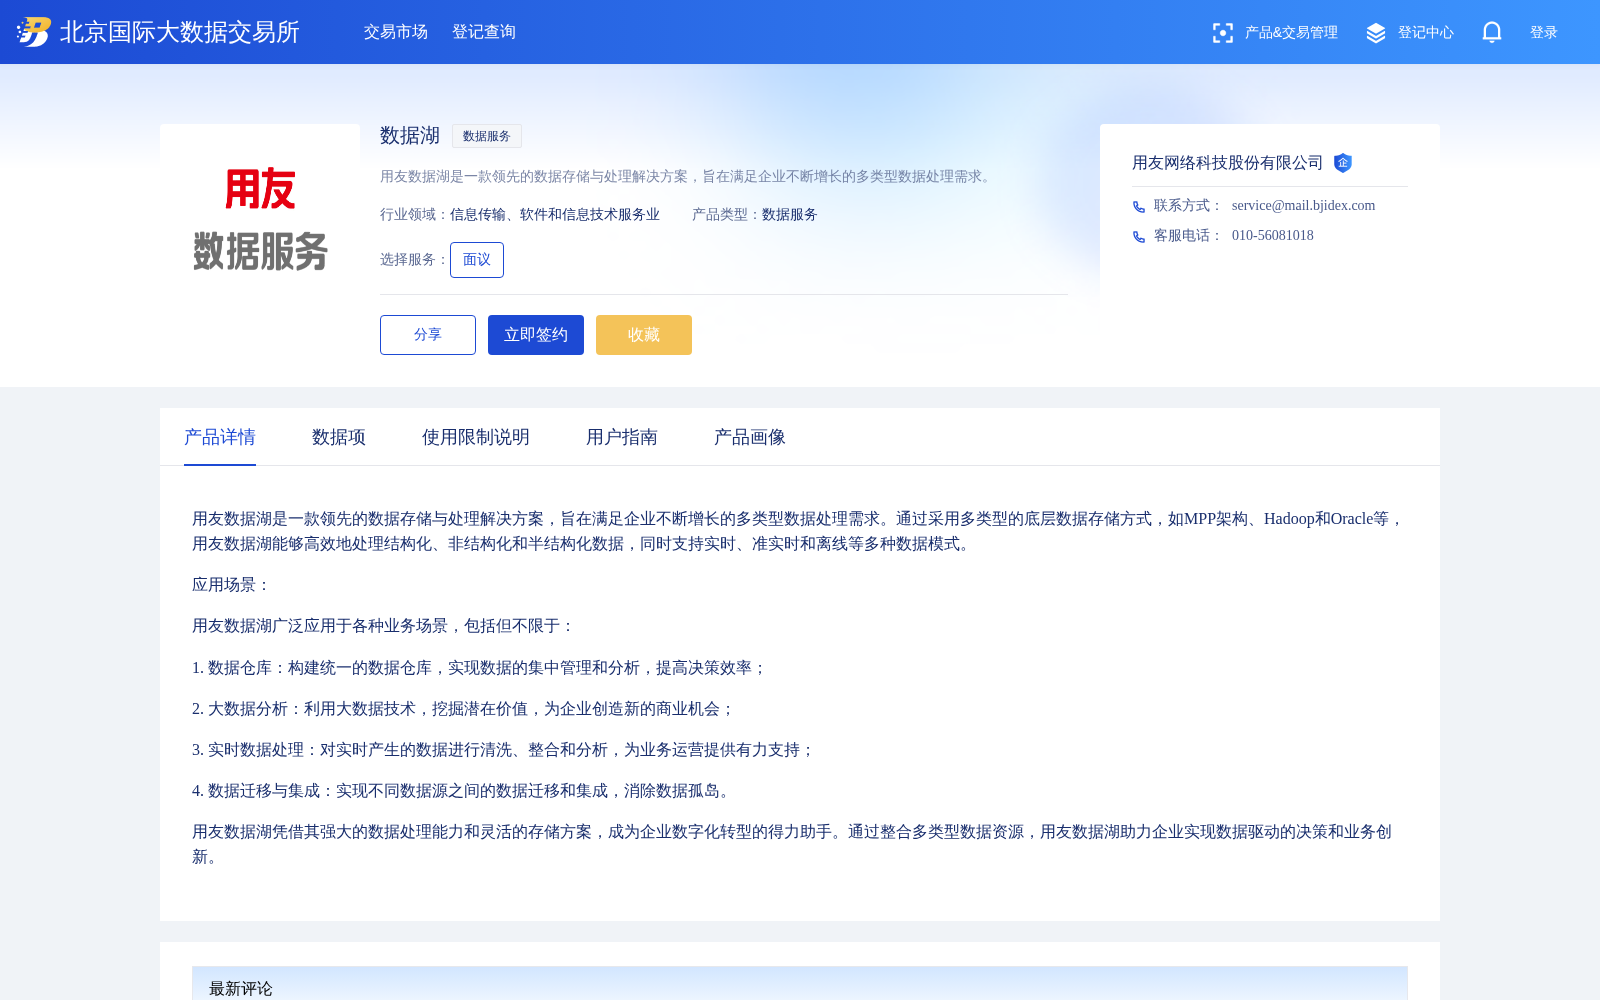Open the 产品&交易管理 scan icon
This screenshot has height=1000, width=1600.
coord(1222,33)
